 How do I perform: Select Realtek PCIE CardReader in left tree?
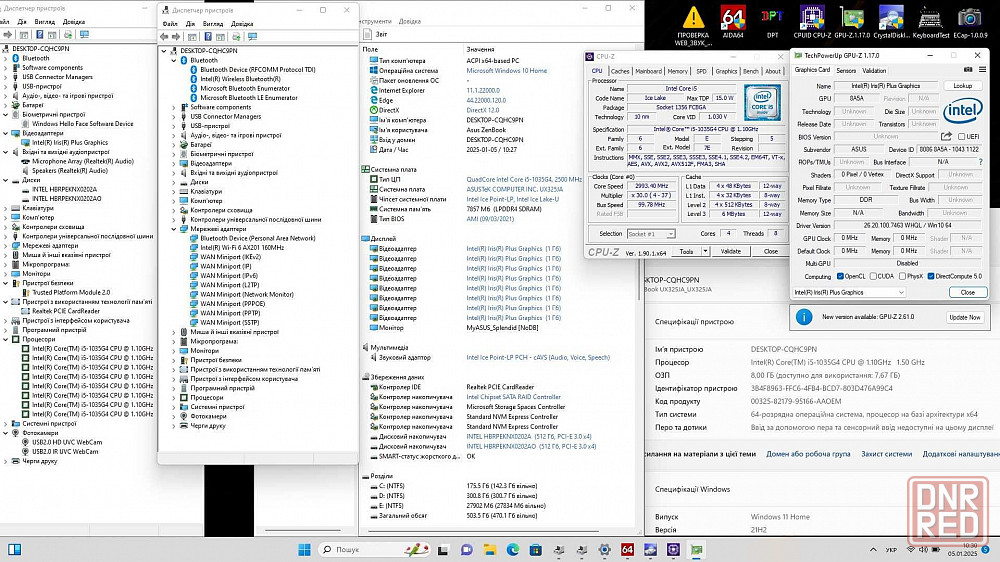pos(66,311)
